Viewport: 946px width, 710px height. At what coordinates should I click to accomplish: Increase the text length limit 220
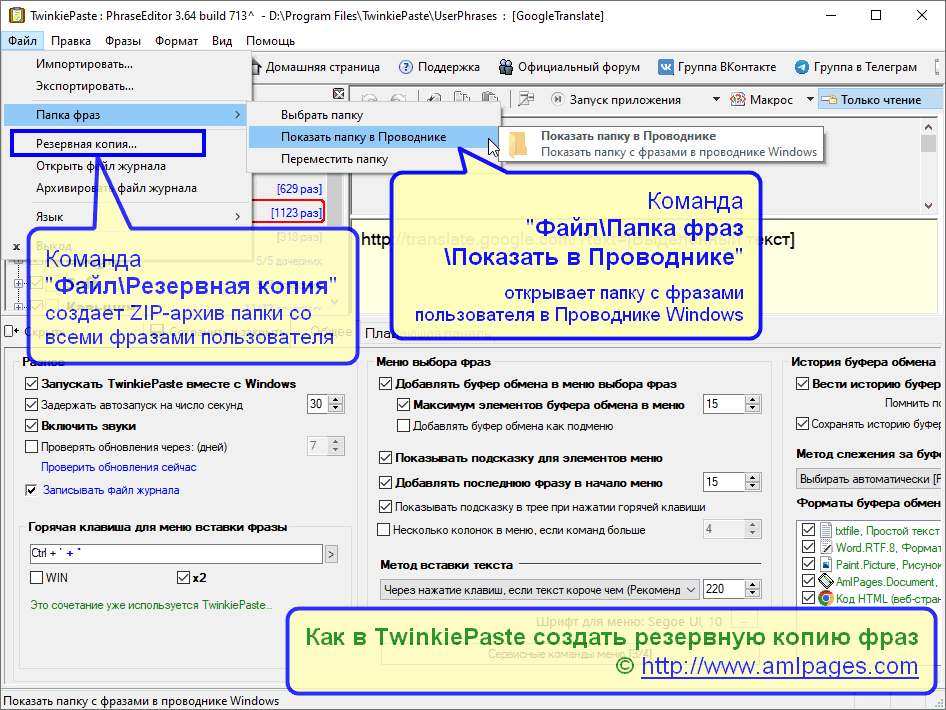click(x=752, y=585)
